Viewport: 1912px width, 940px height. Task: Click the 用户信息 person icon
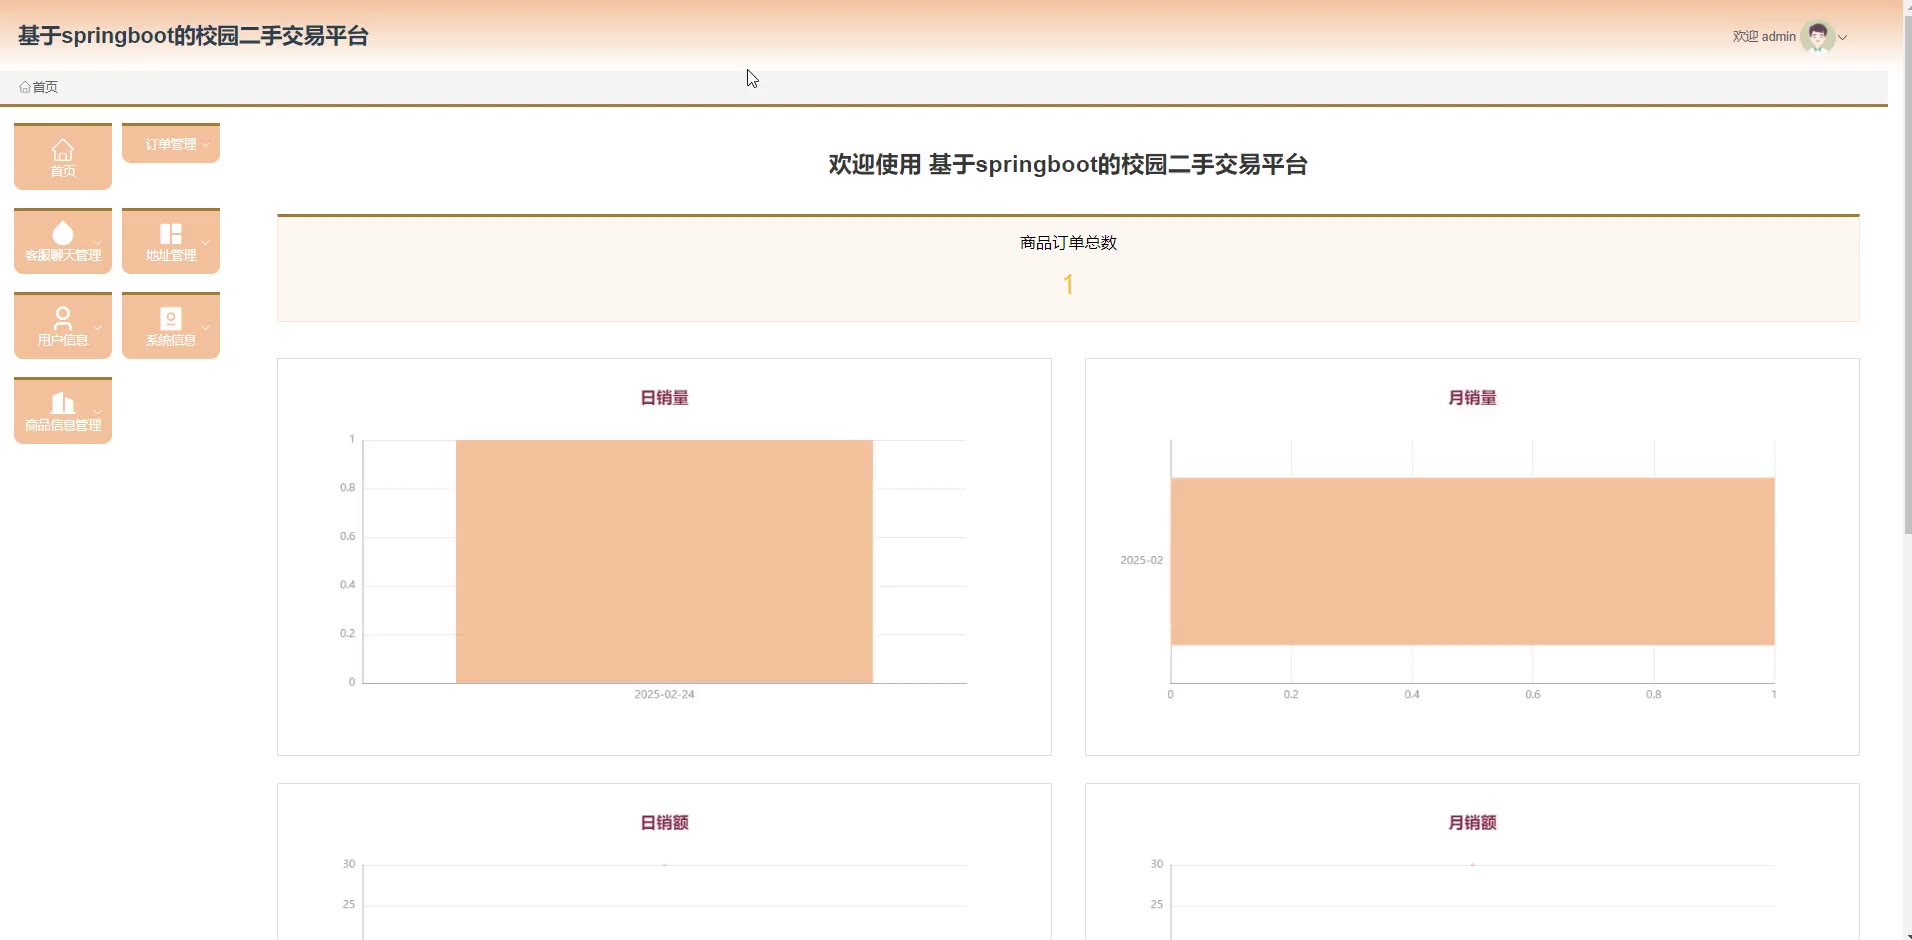pos(63,318)
